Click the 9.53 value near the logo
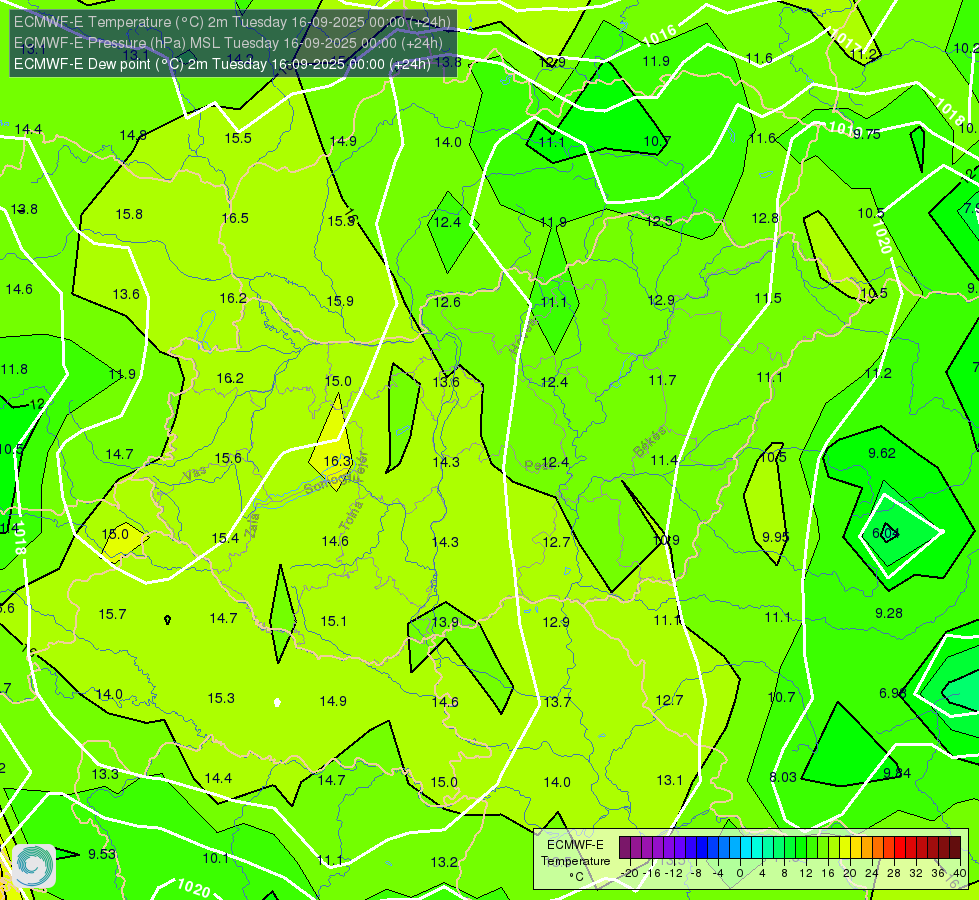The height and width of the screenshot is (900, 979). coord(102,854)
